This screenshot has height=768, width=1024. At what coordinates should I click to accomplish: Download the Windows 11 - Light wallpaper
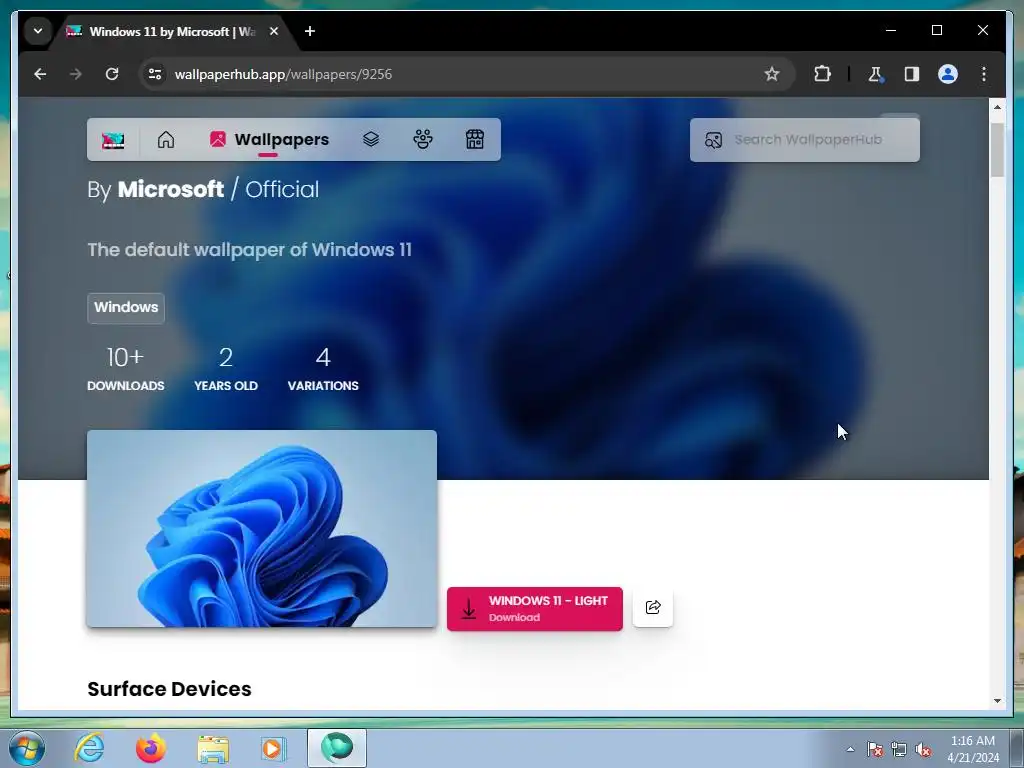[x=535, y=609]
